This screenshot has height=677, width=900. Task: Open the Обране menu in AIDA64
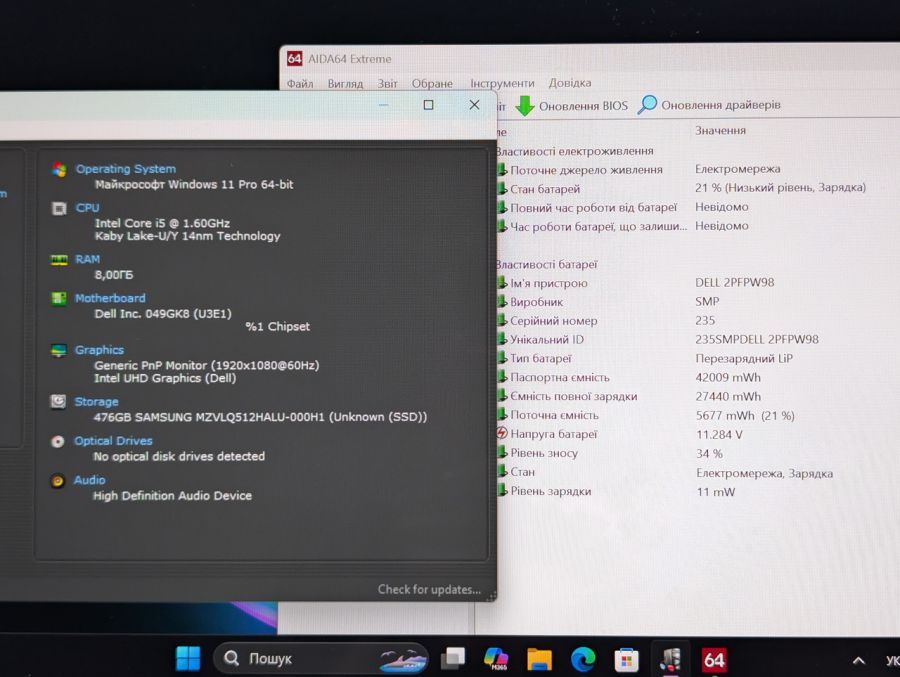click(432, 84)
